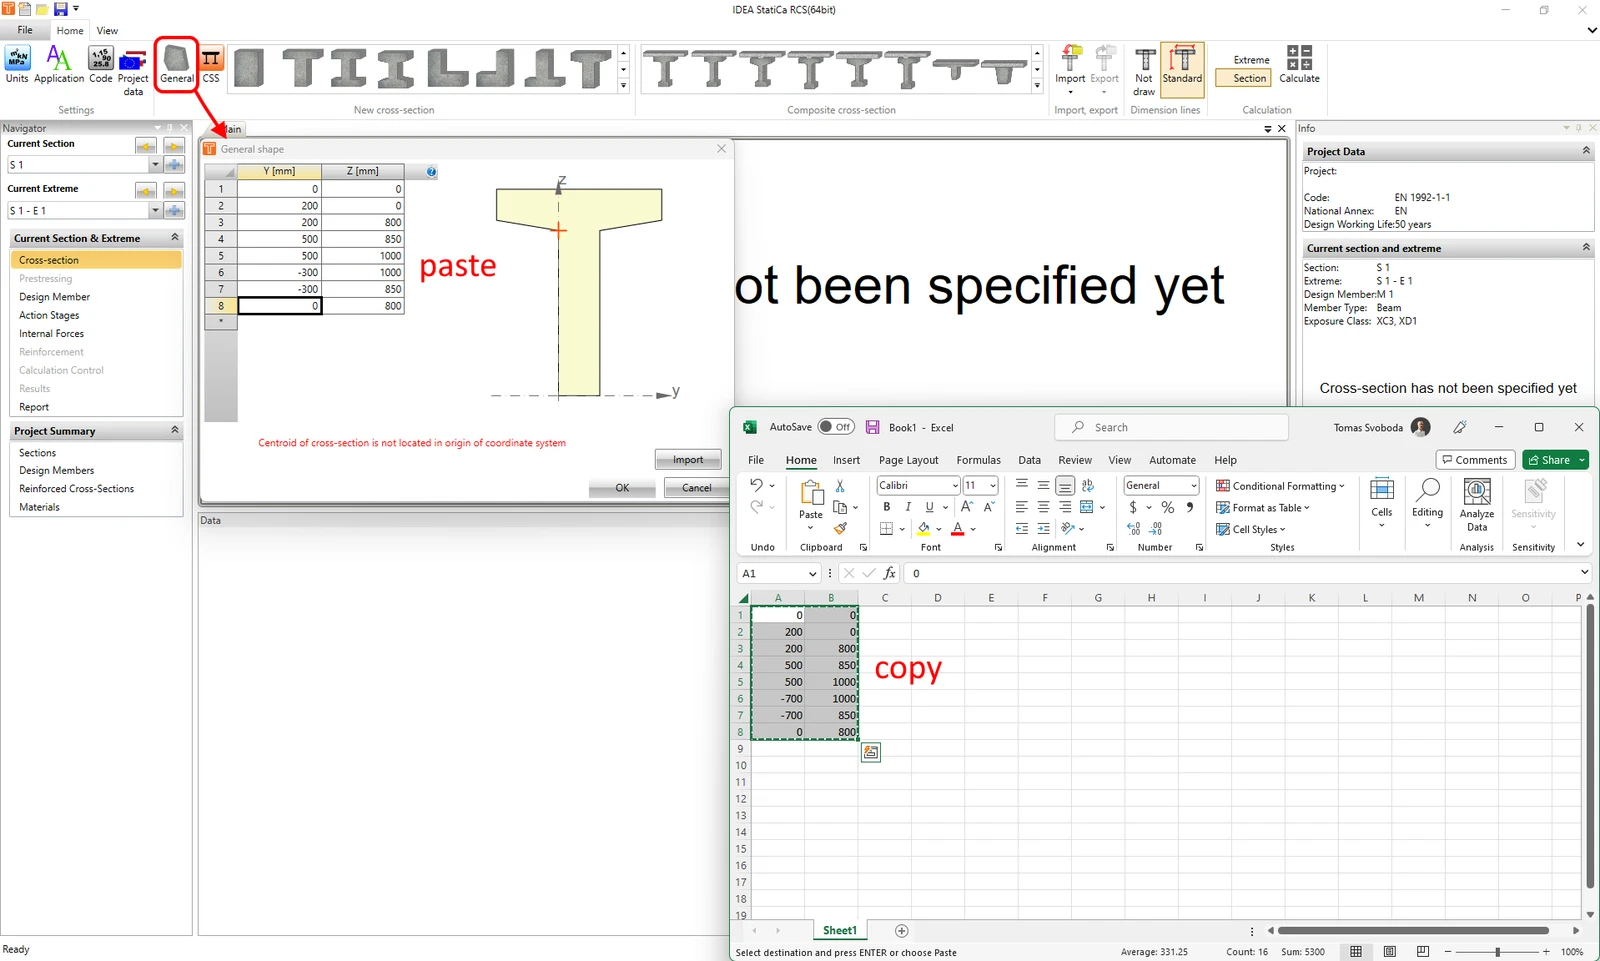Click the Excel Search box
Screen dimensions: 1600x961
1172,427
